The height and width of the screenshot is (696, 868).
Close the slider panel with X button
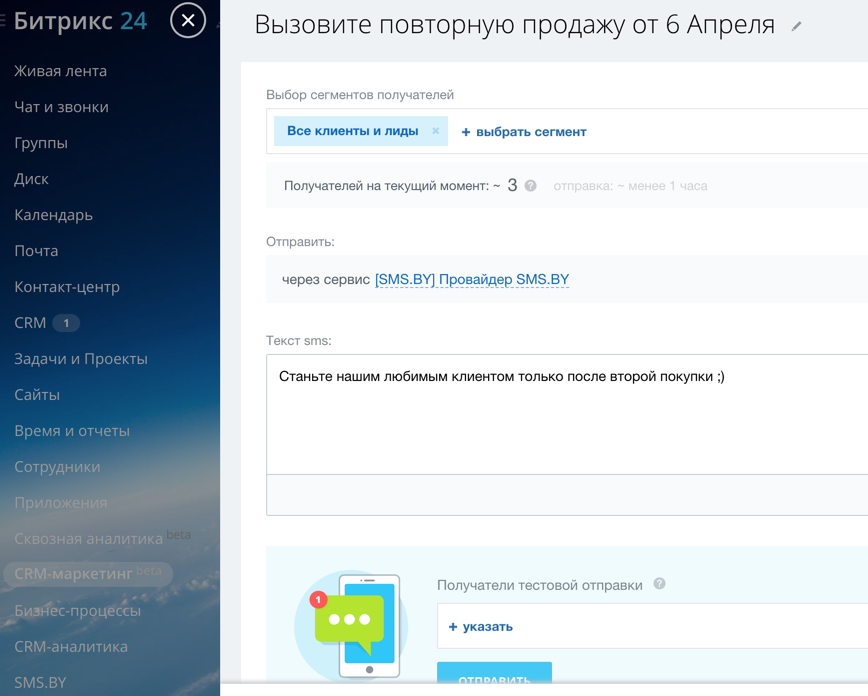(188, 20)
